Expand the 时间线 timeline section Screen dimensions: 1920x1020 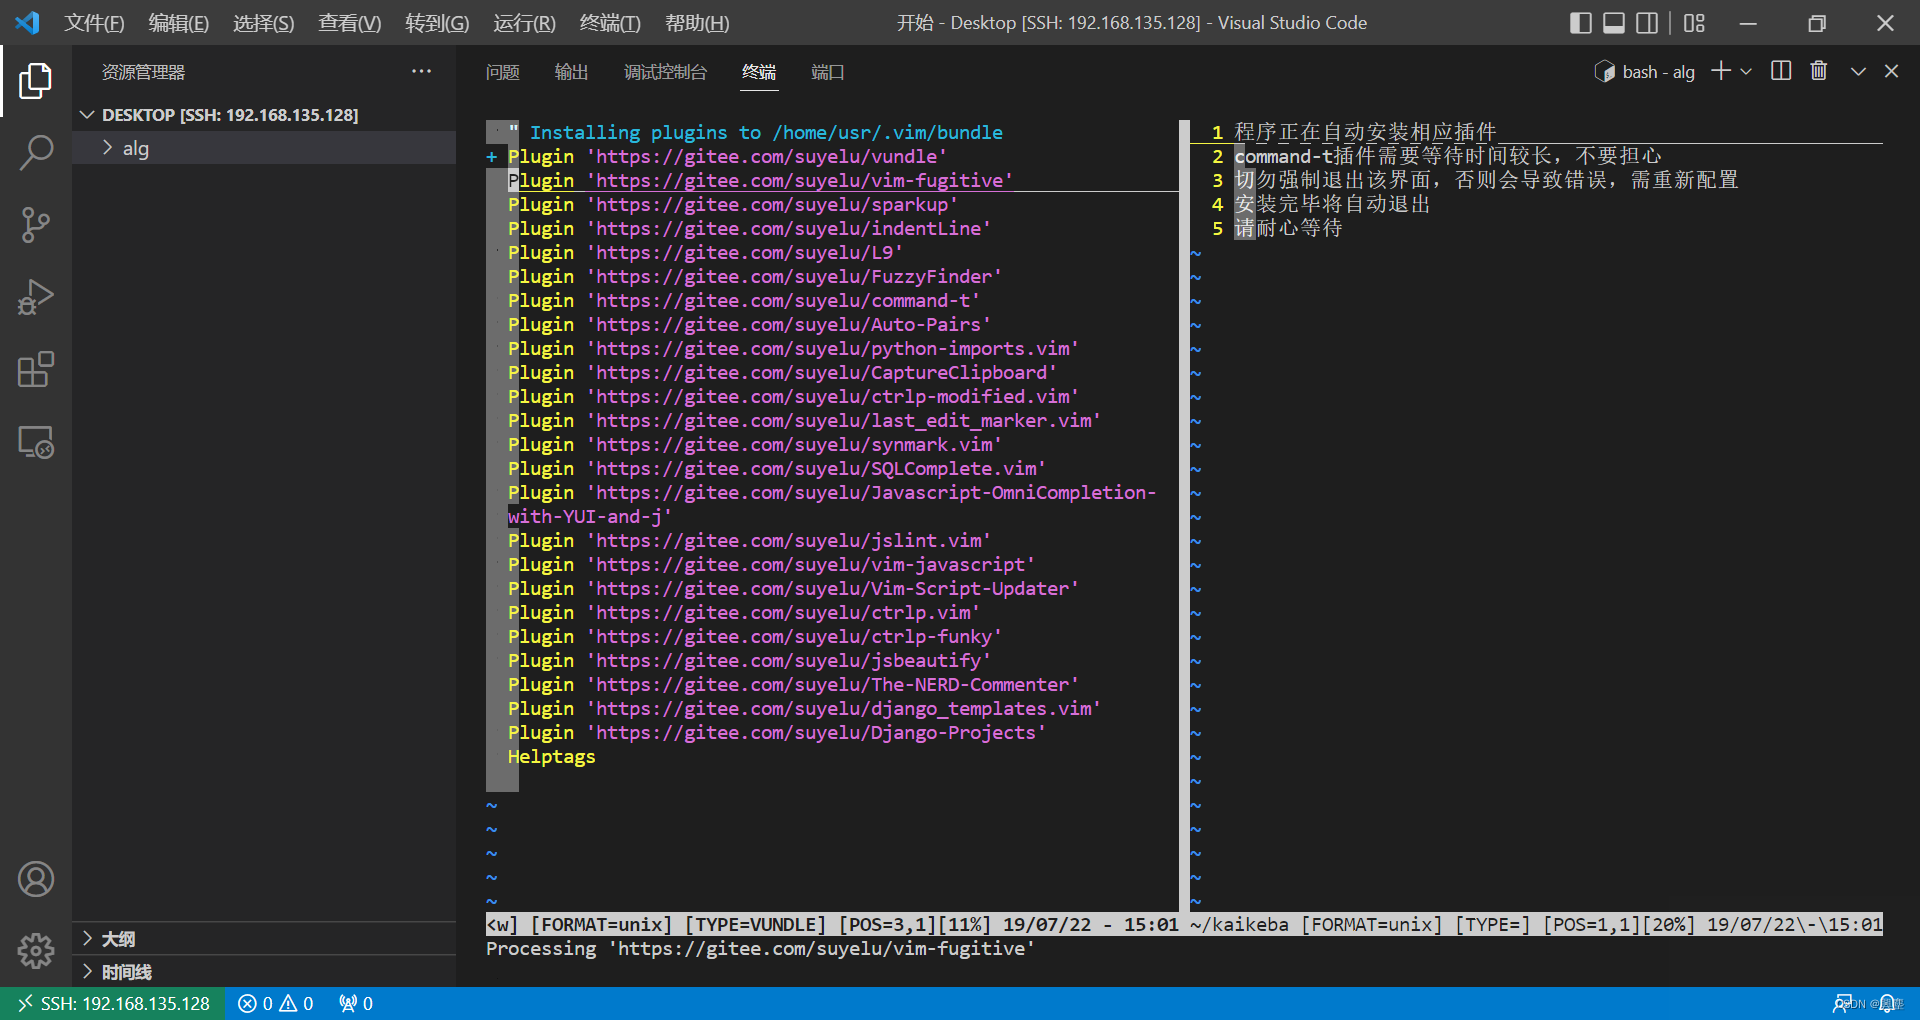[264, 971]
